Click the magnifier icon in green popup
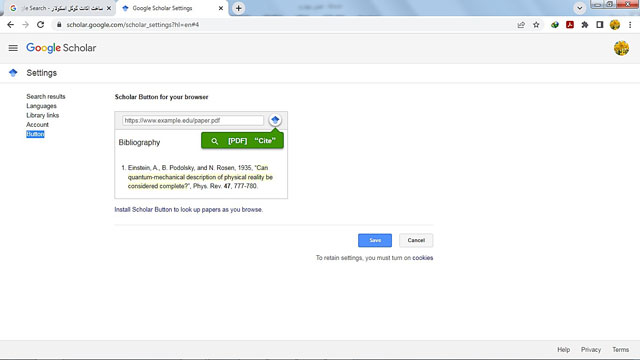Image resolution: width=640 pixels, height=360 pixels. pos(214,141)
